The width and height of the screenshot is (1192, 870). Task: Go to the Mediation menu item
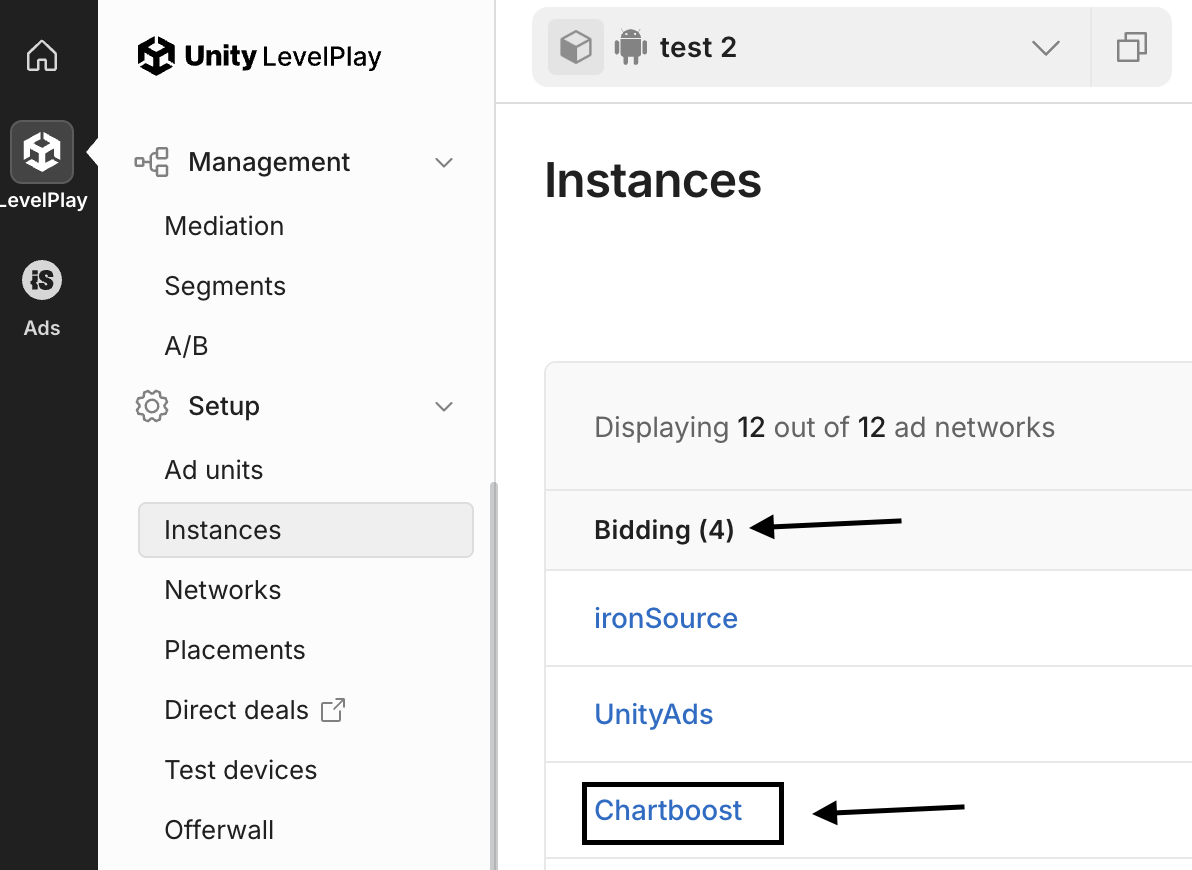tap(224, 226)
